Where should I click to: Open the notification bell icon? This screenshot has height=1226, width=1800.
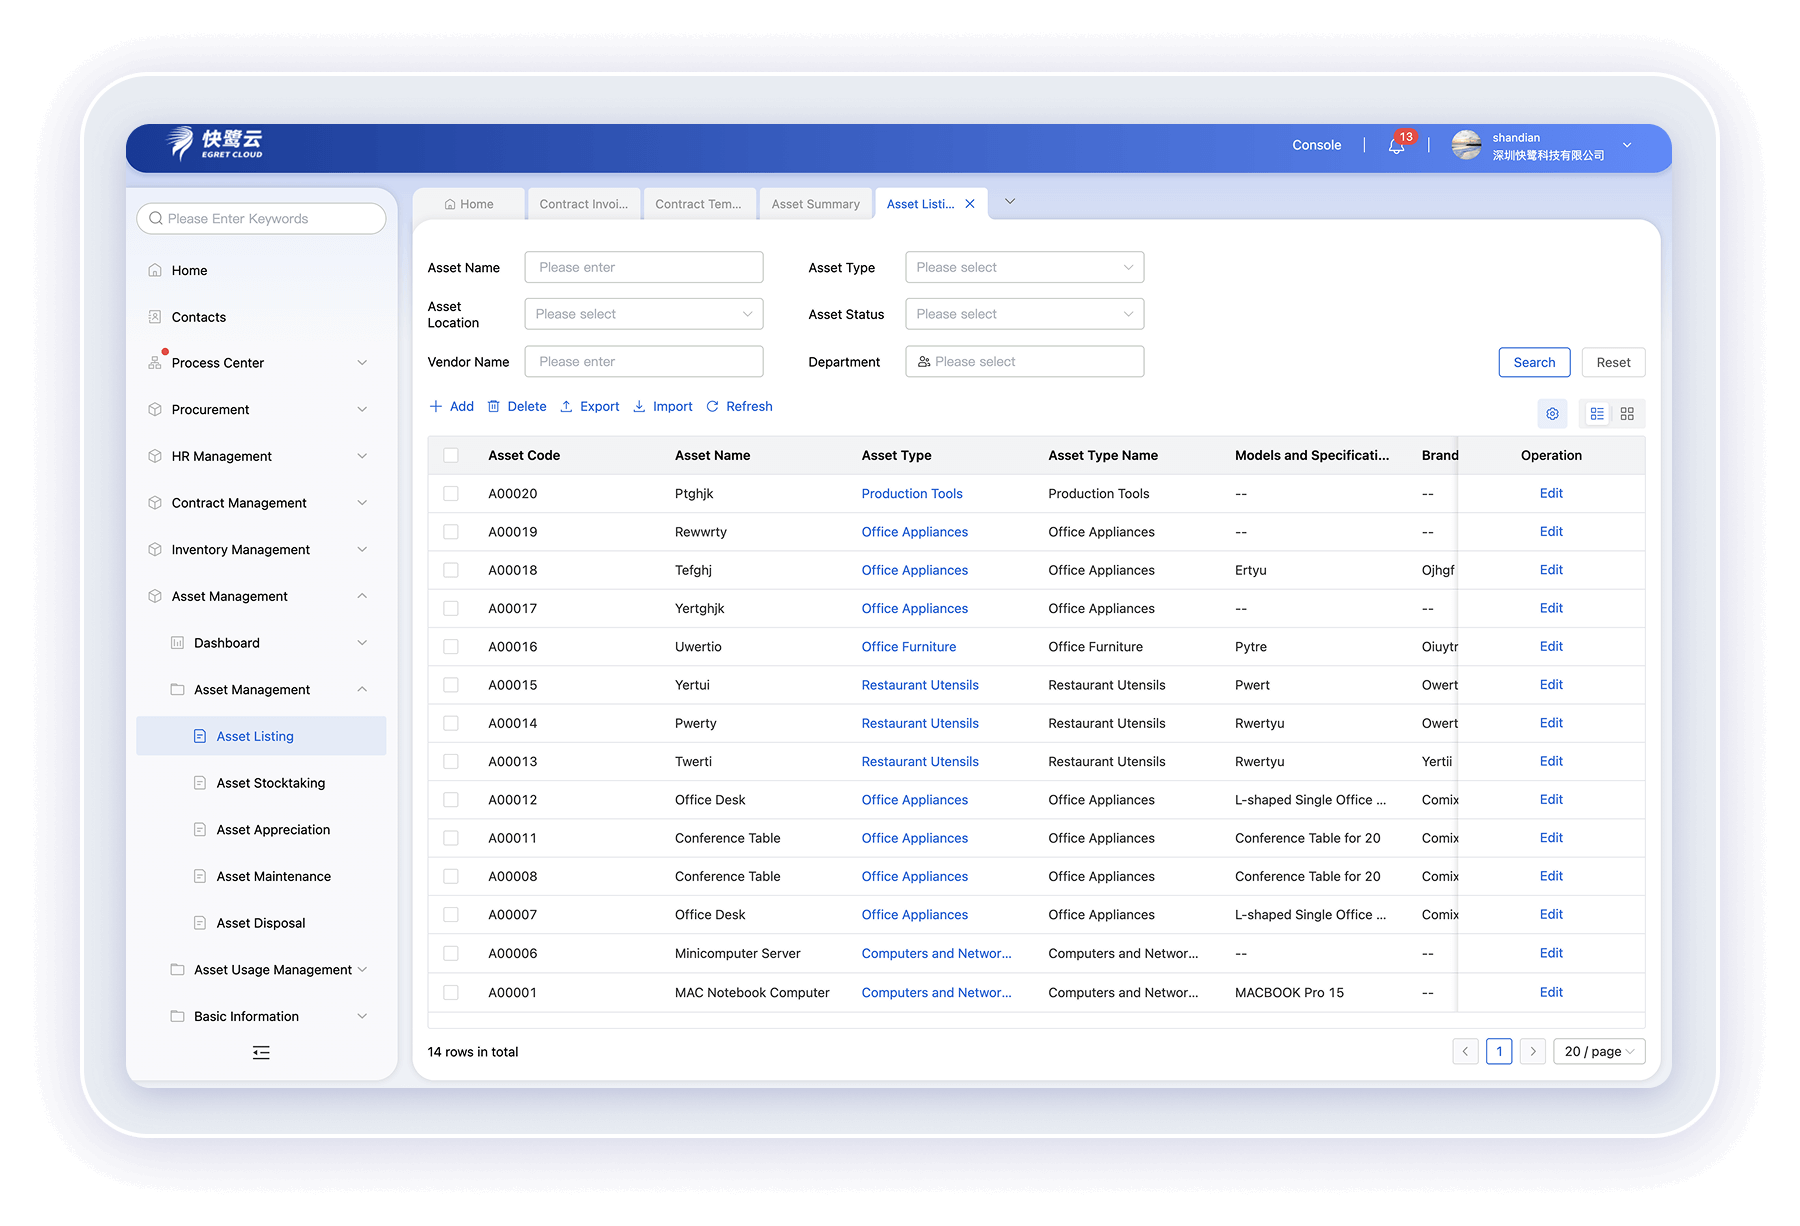pos(1396,146)
